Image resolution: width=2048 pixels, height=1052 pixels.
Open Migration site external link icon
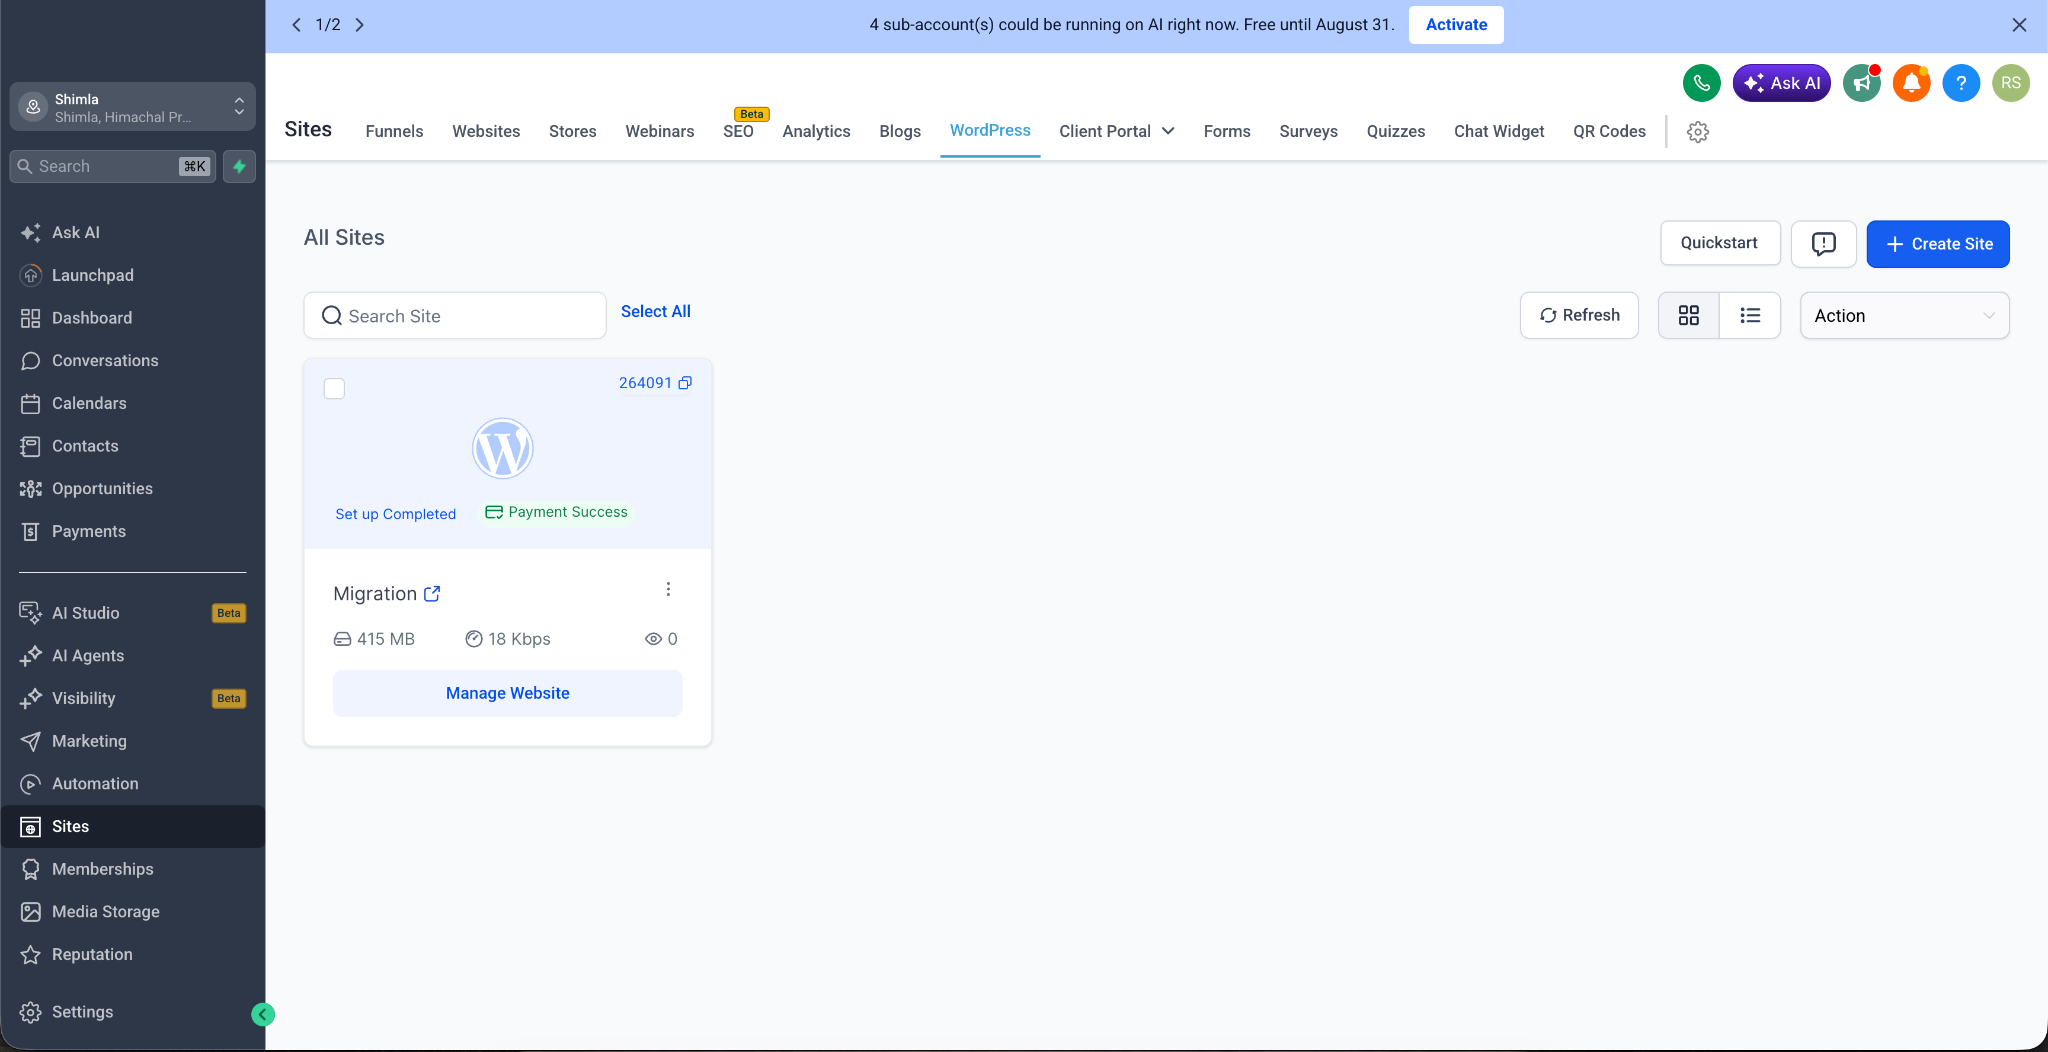432,594
